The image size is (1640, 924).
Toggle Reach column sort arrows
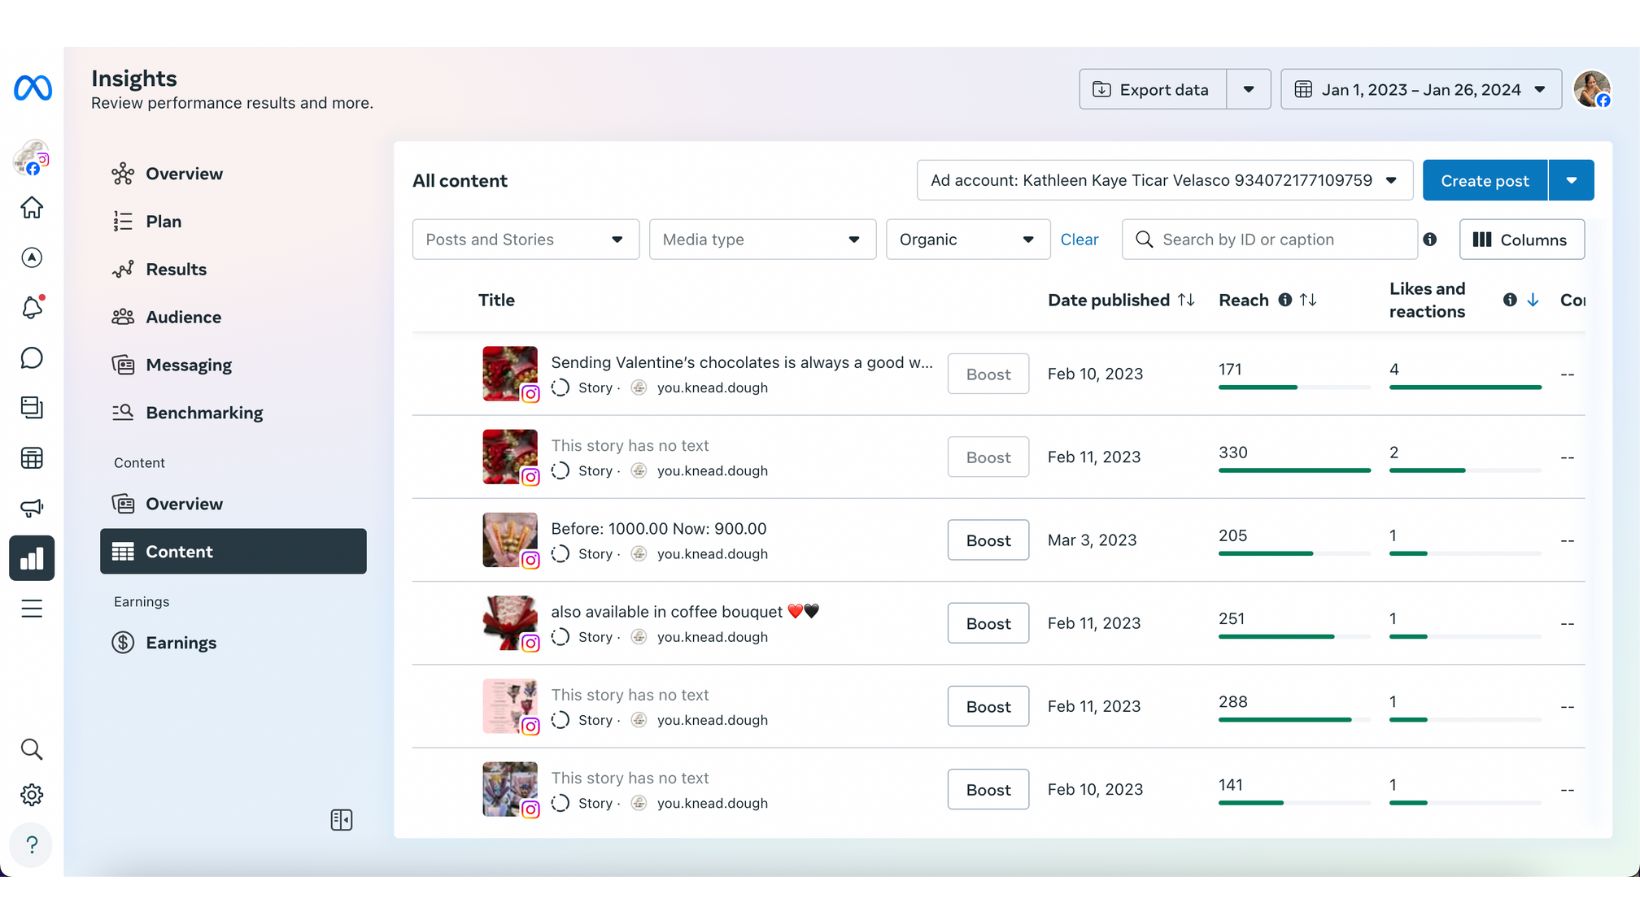click(x=1308, y=300)
